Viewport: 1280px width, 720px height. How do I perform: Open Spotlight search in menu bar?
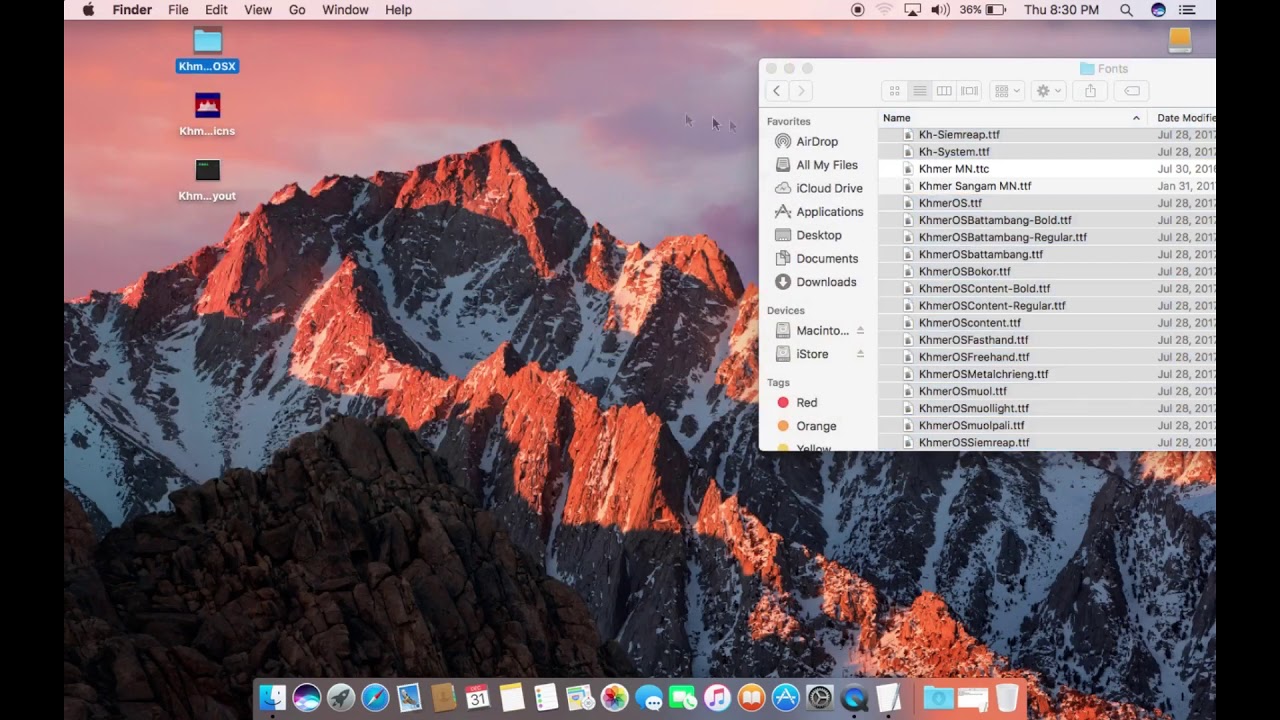click(x=1126, y=10)
